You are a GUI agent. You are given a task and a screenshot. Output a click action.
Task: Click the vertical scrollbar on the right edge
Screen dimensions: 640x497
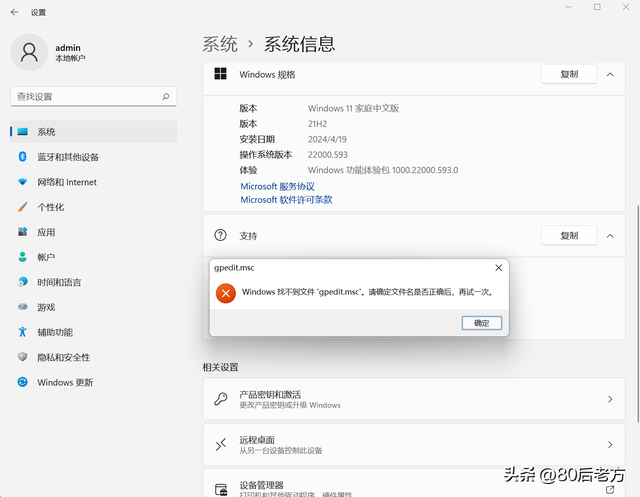[x=638, y=313]
